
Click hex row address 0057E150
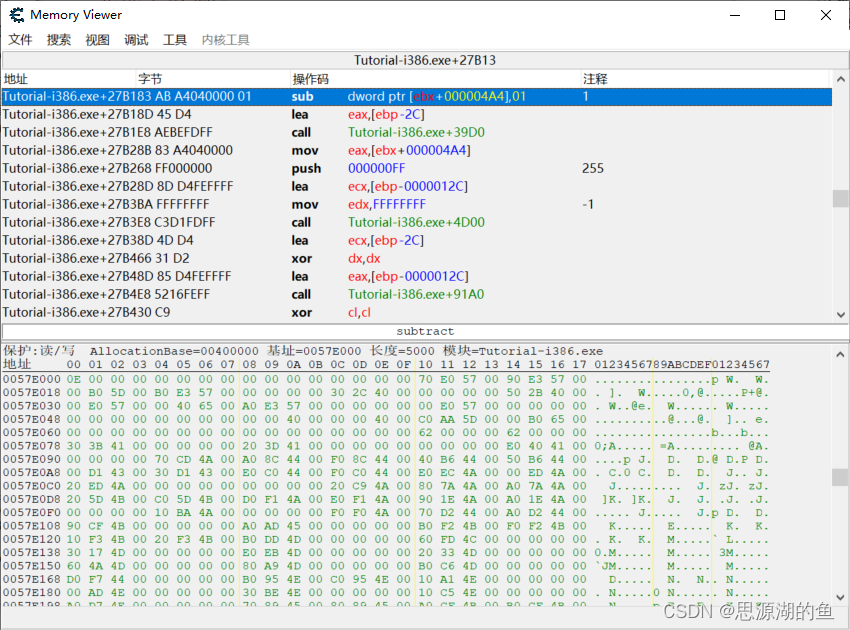tap(32, 566)
